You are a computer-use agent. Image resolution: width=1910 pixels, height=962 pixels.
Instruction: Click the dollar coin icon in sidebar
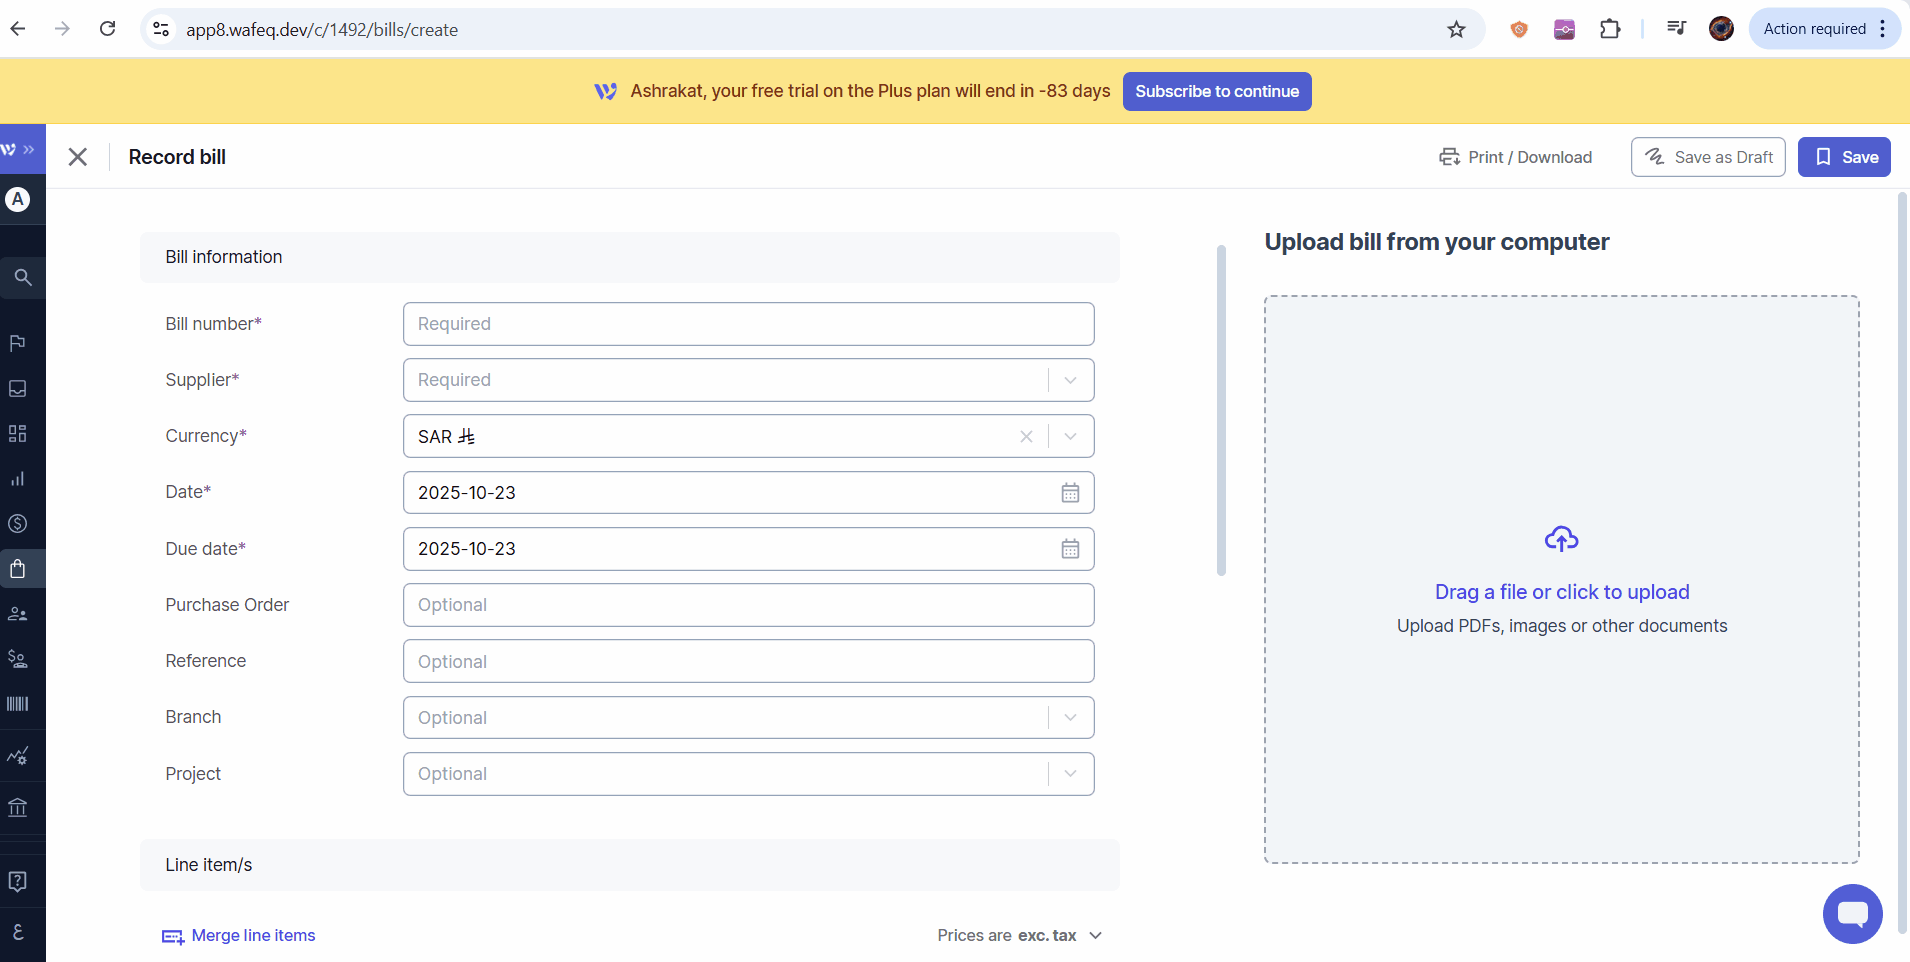click(x=18, y=524)
